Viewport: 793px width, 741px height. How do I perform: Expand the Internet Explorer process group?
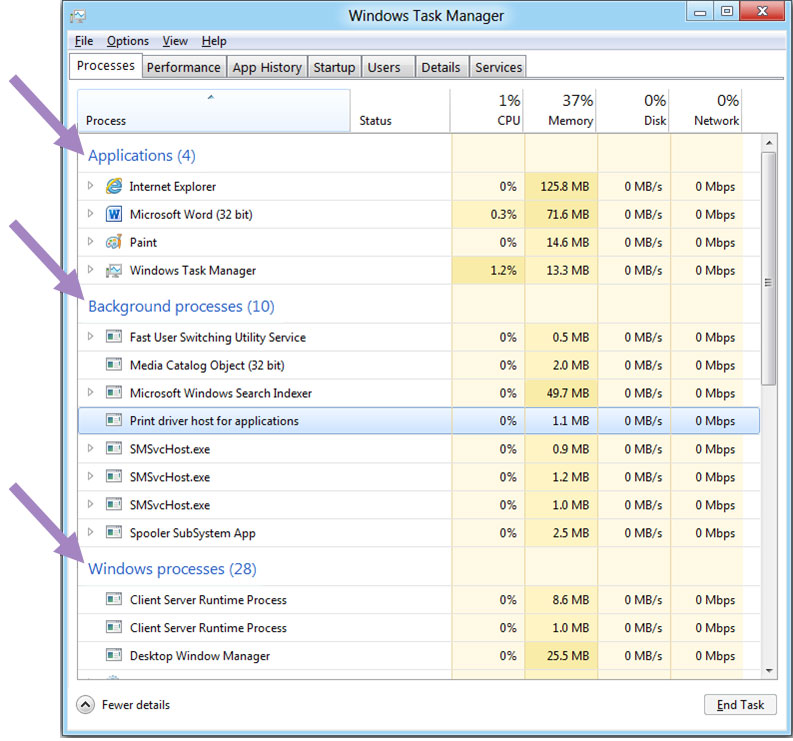pyautogui.click(x=90, y=187)
